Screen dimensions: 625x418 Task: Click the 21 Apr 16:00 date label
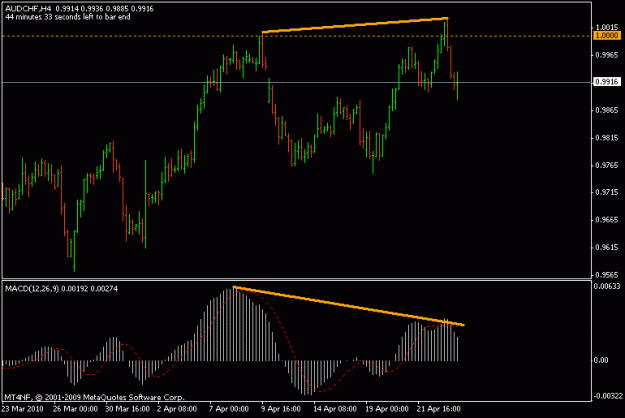tap(438, 409)
